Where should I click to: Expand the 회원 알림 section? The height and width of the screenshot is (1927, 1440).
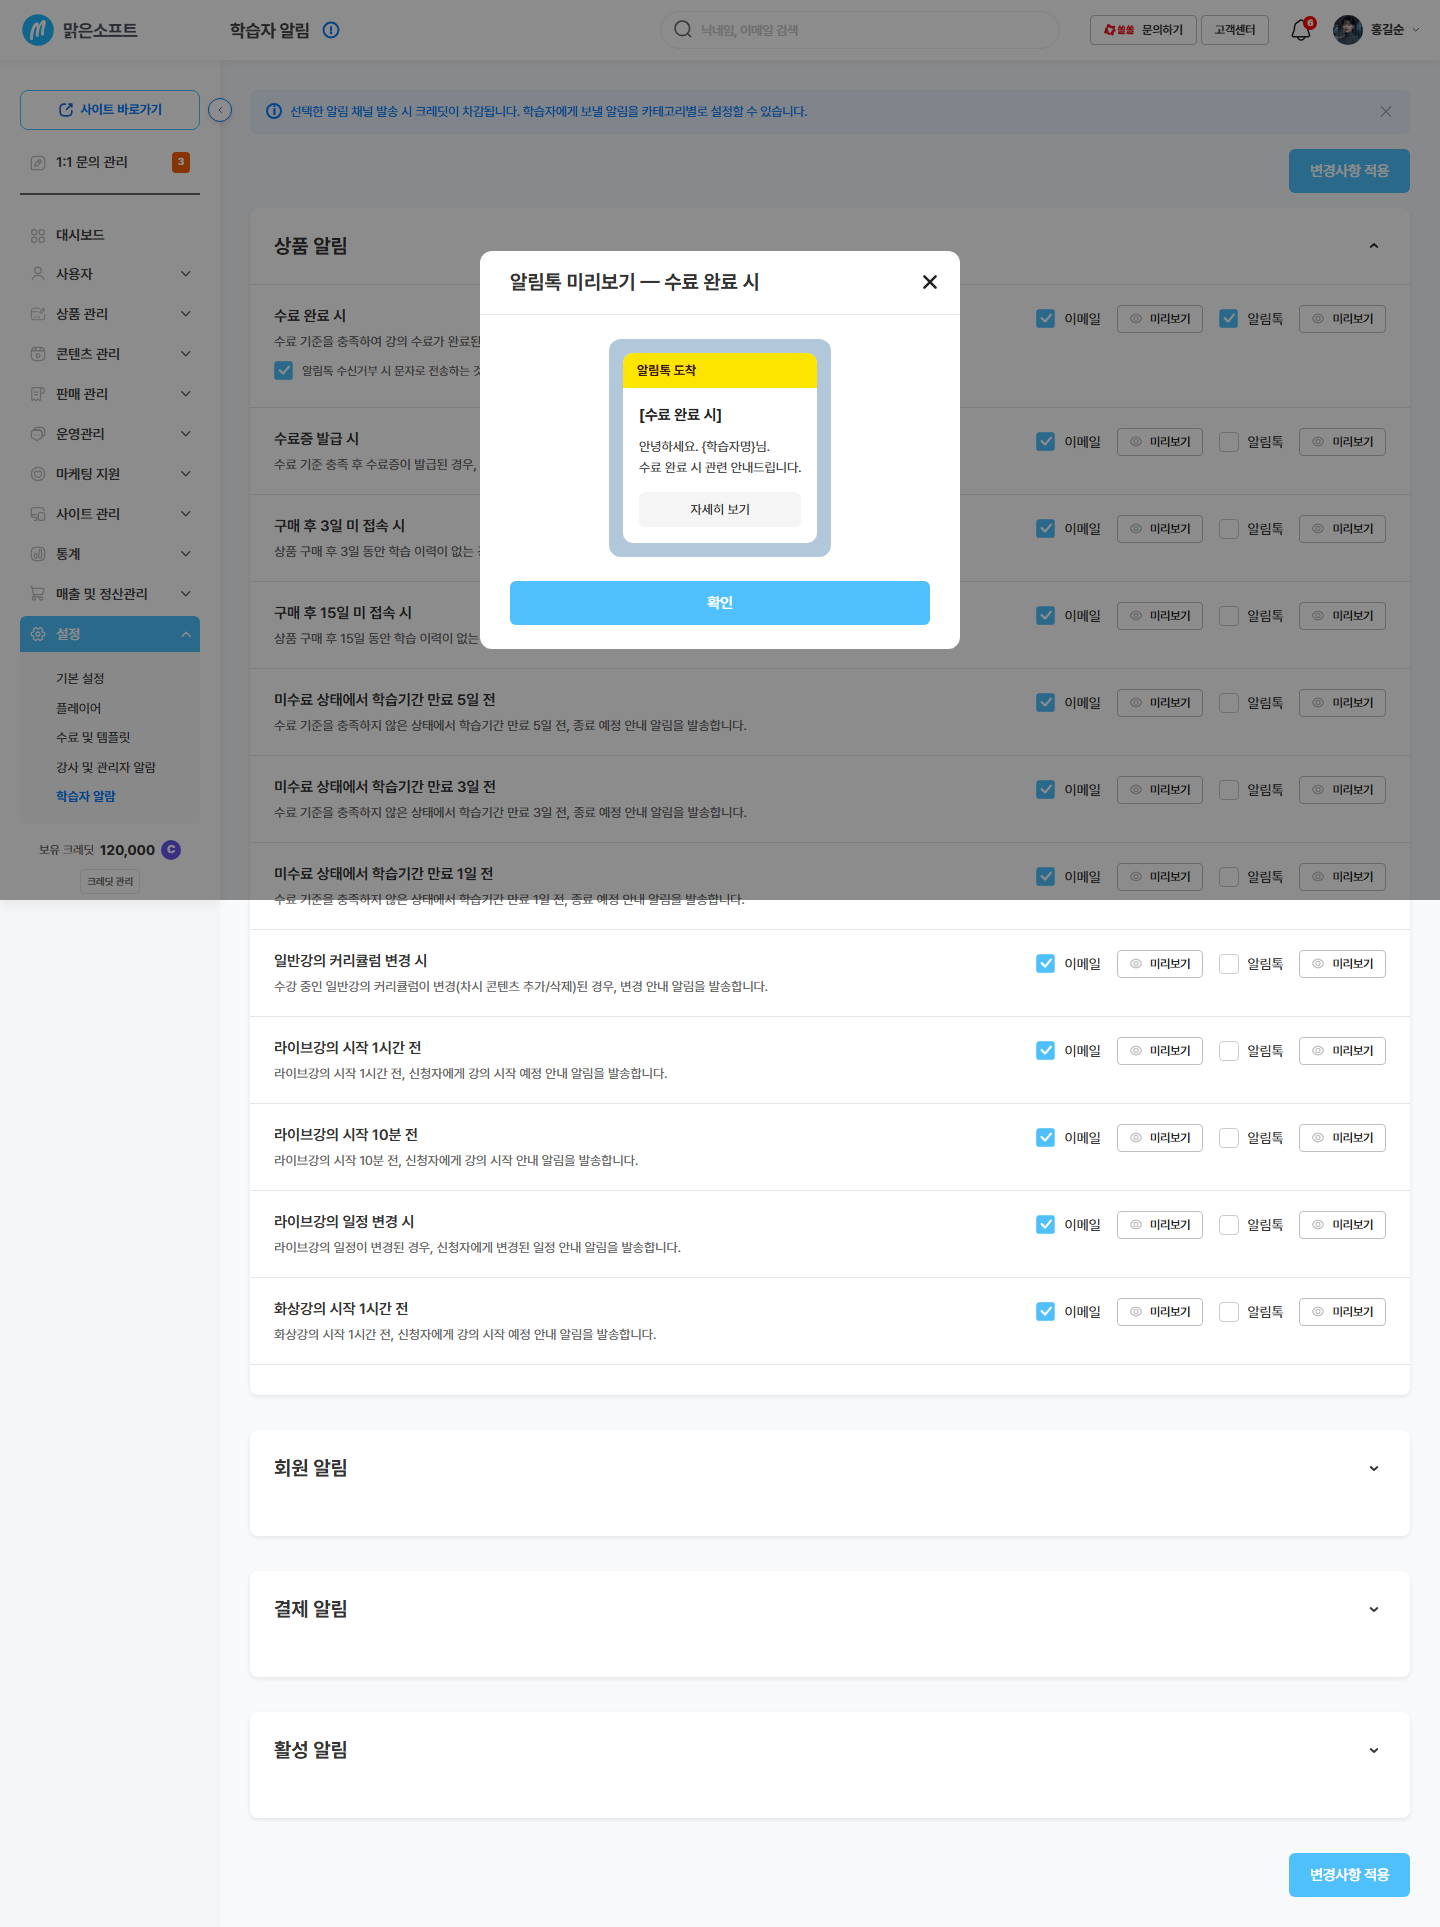1374,1468
